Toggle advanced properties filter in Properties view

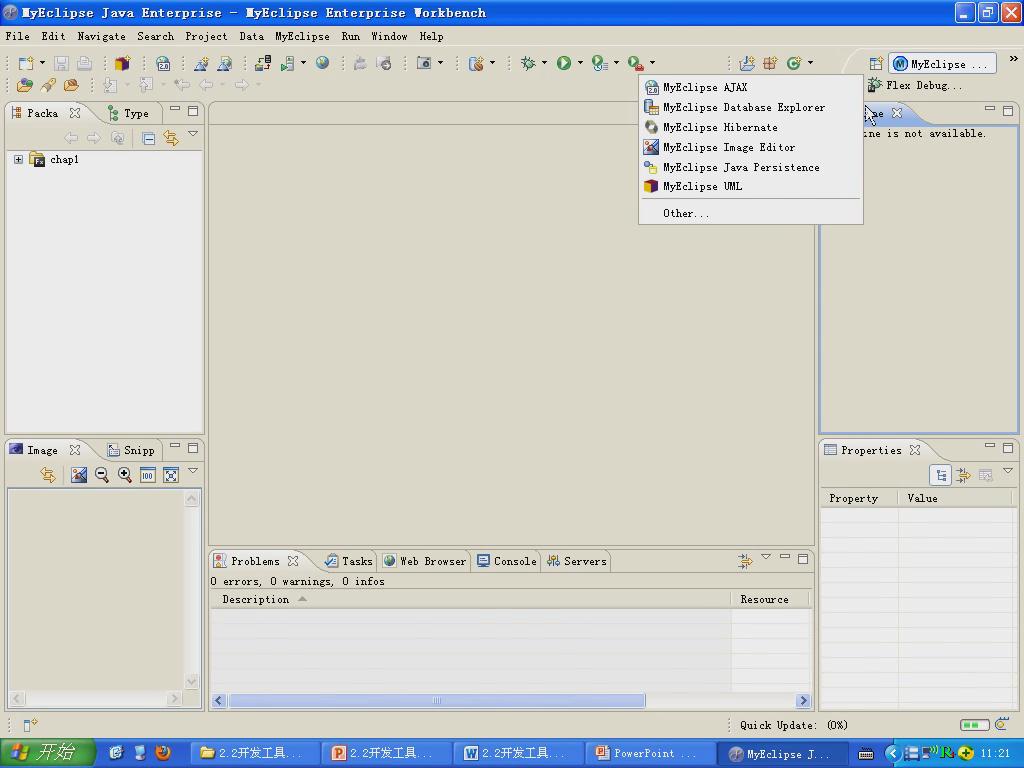pyautogui.click(x=963, y=475)
